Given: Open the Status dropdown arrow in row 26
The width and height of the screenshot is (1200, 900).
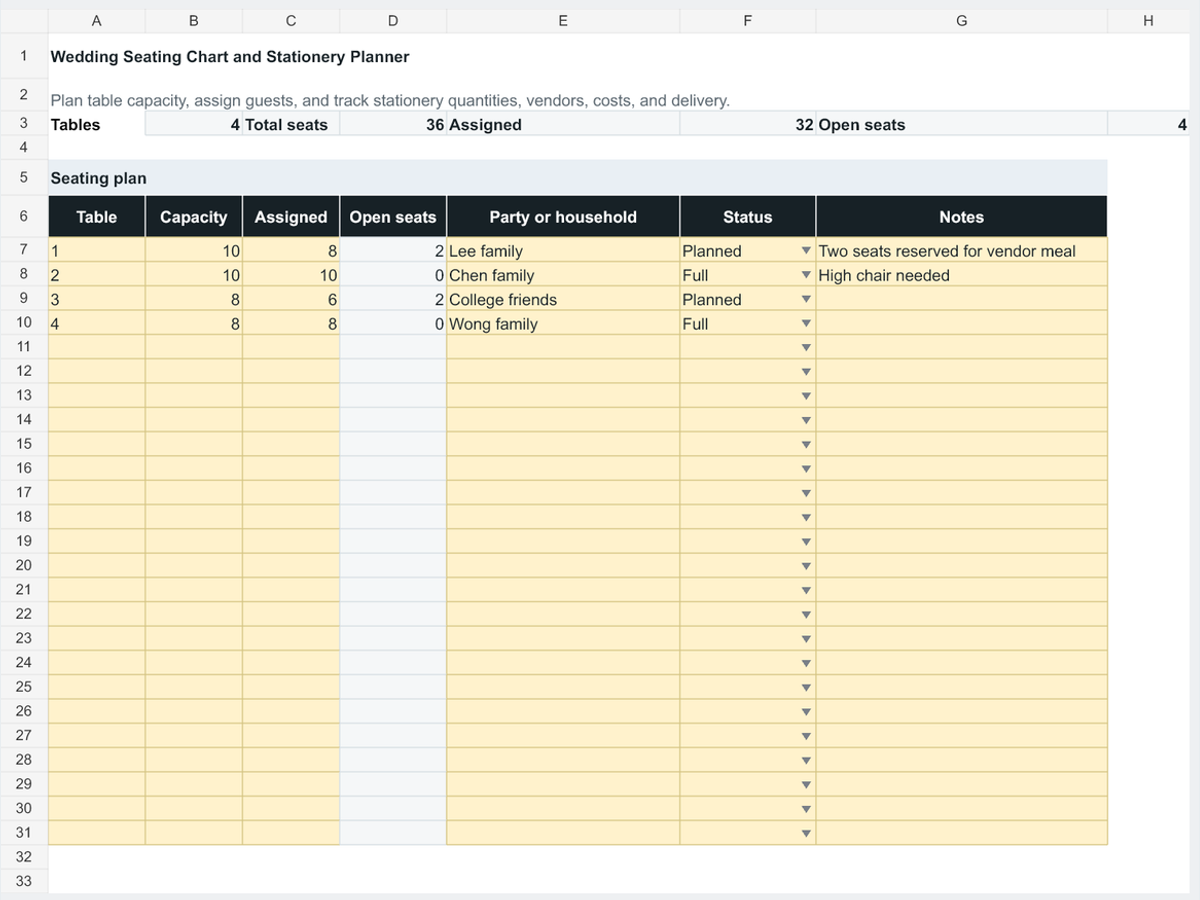Looking at the screenshot, I should pyautogui.click(x=806, y=712).
